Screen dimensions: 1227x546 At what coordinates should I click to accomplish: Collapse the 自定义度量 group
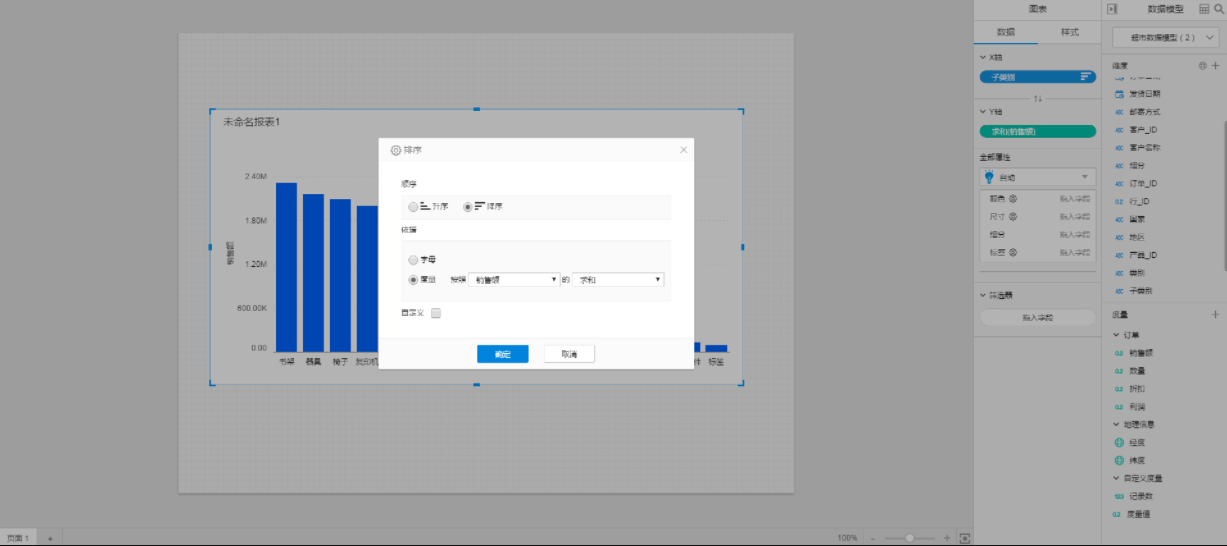pos(1117,478)
